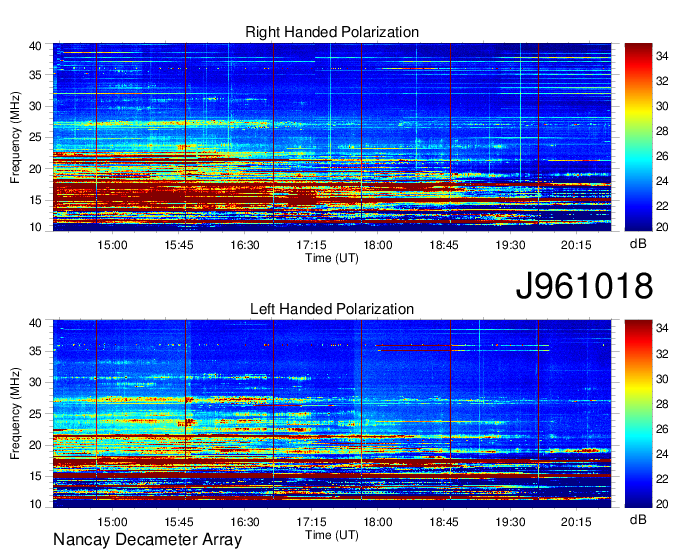680x552 pixels.
Task: Click 20 MHz tick on Right Handed frequency axis
Action: click(x=36, y=169)
